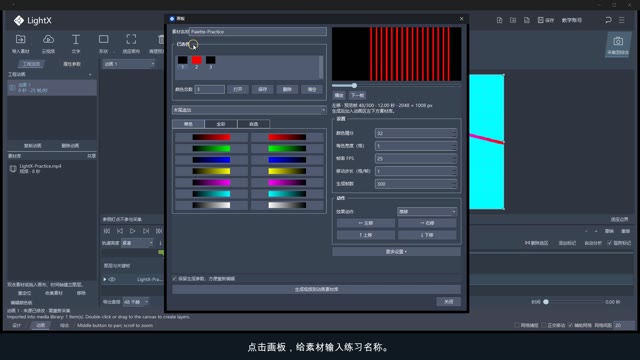The image size is (640, 360).
Task: Click the Clear button in palette dialog
Action: 312,89
